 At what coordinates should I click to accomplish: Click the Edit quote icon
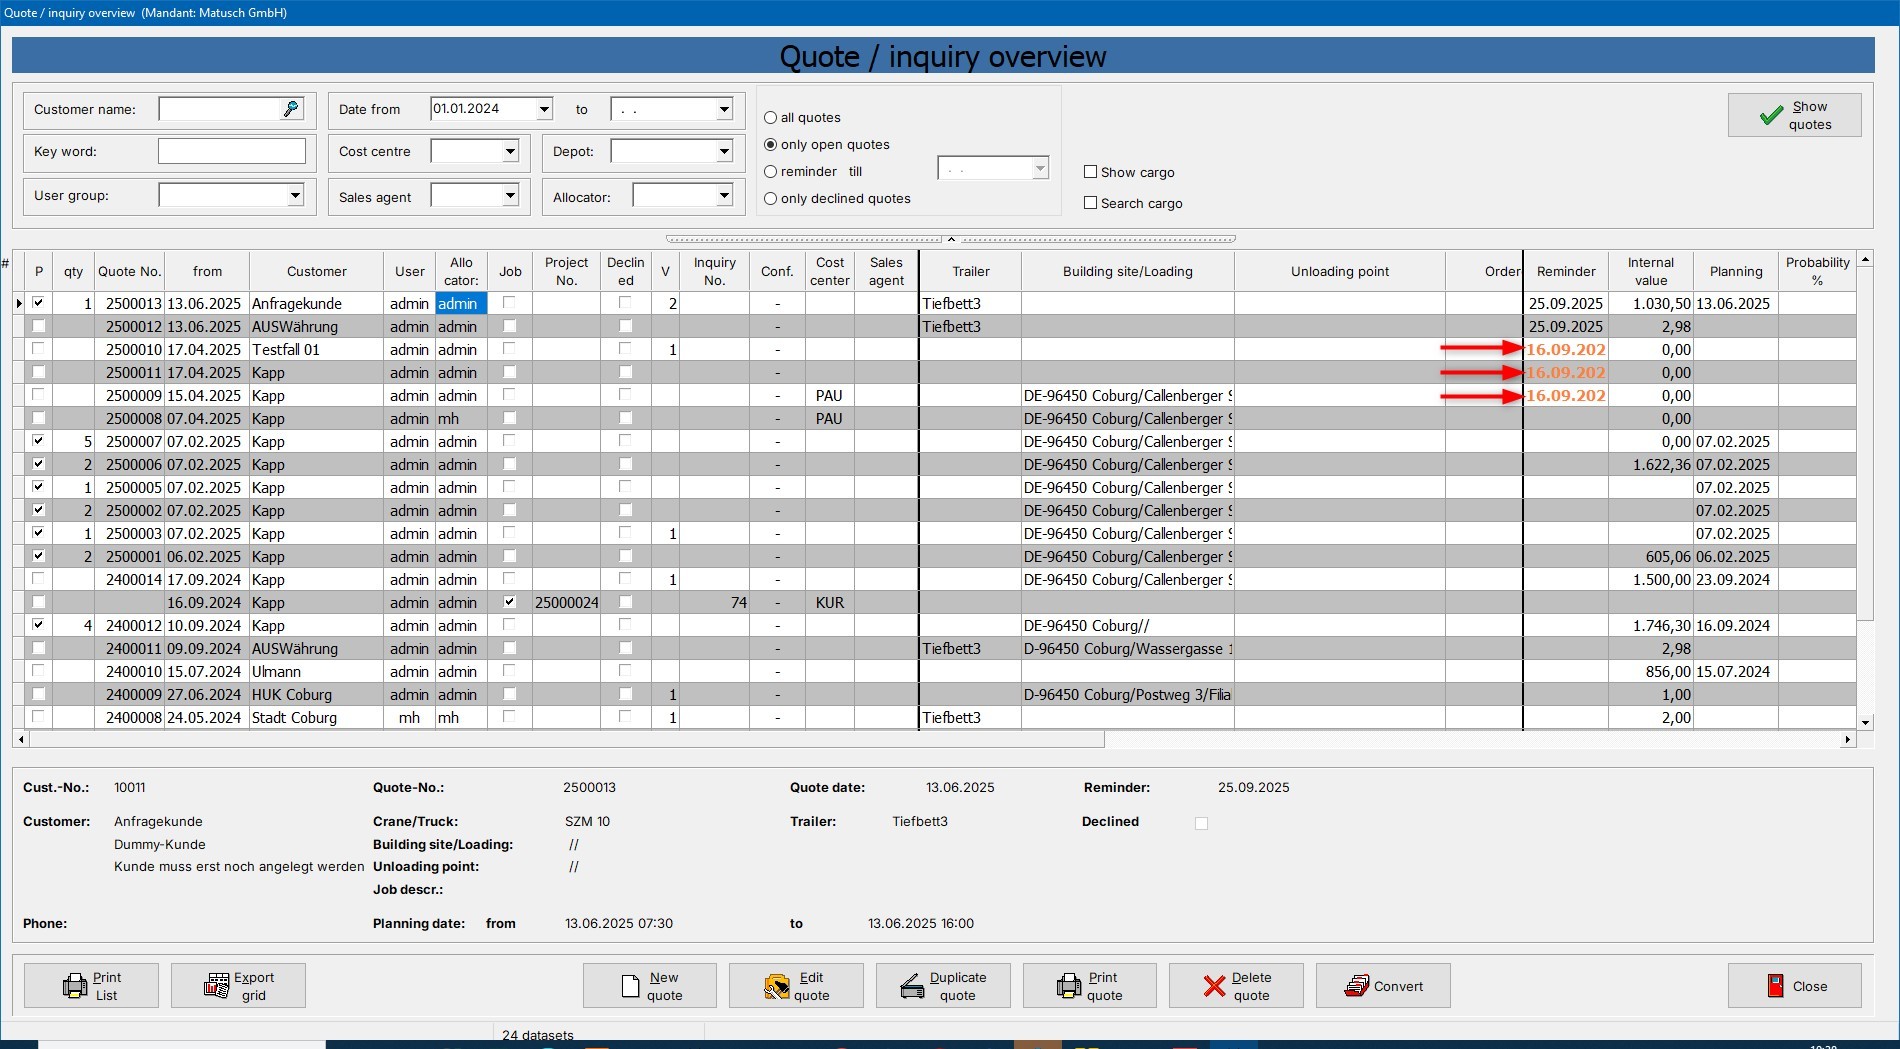[x=776, y=987]
